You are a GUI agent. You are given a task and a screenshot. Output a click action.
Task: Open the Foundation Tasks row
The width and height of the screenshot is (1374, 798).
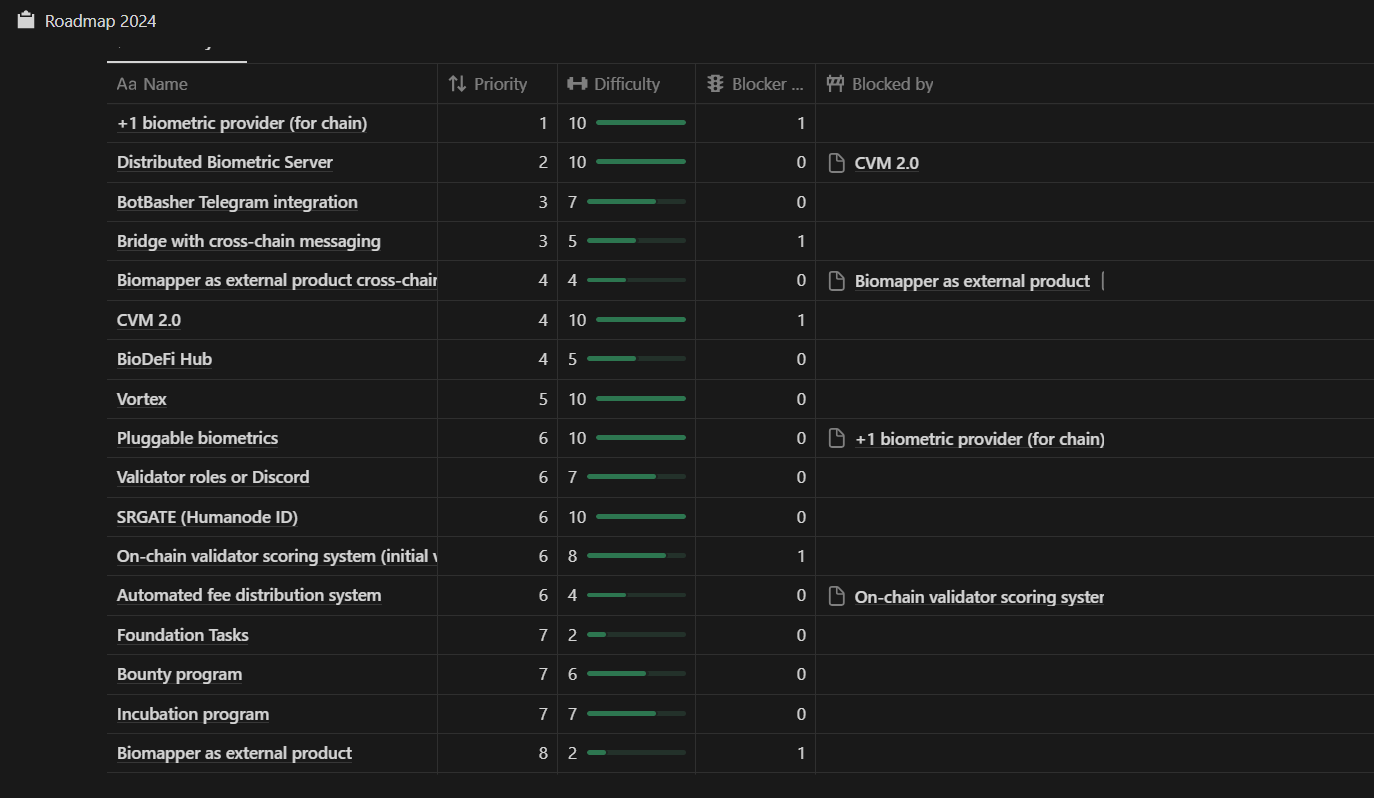[183, 635]
